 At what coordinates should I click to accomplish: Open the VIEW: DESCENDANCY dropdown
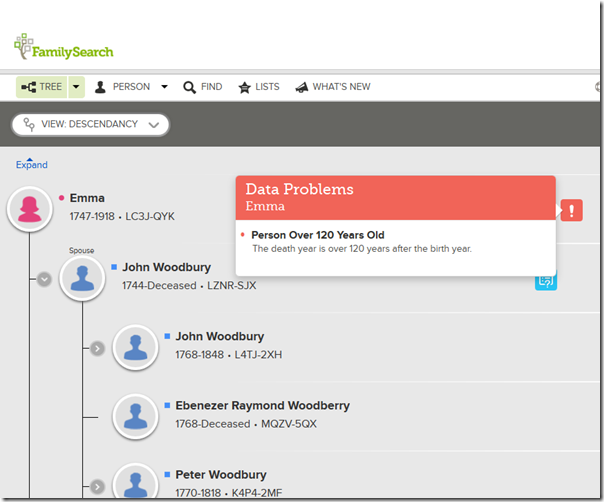[x=91, y=124]
